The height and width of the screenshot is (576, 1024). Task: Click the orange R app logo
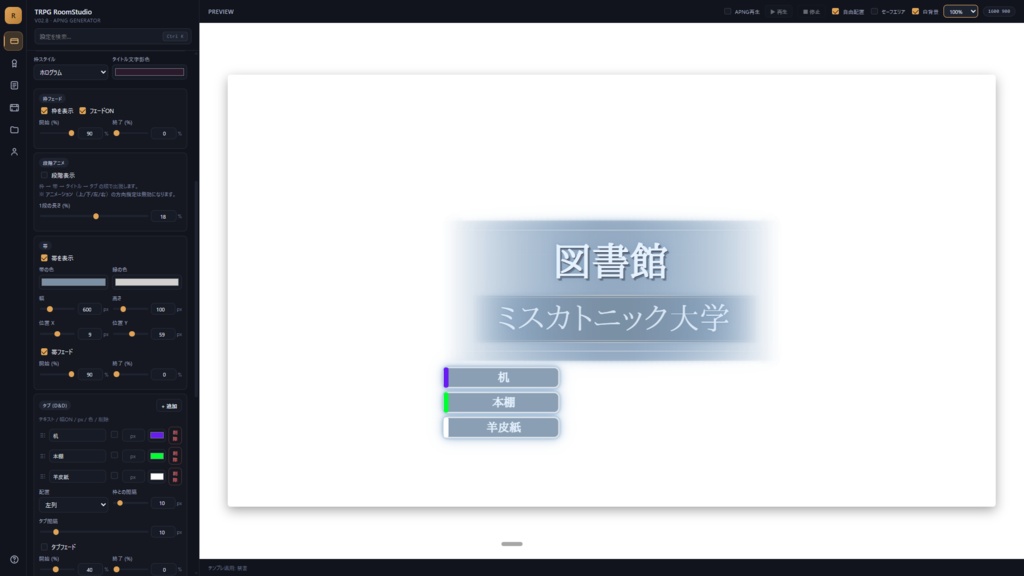click(x=13, y=15)
